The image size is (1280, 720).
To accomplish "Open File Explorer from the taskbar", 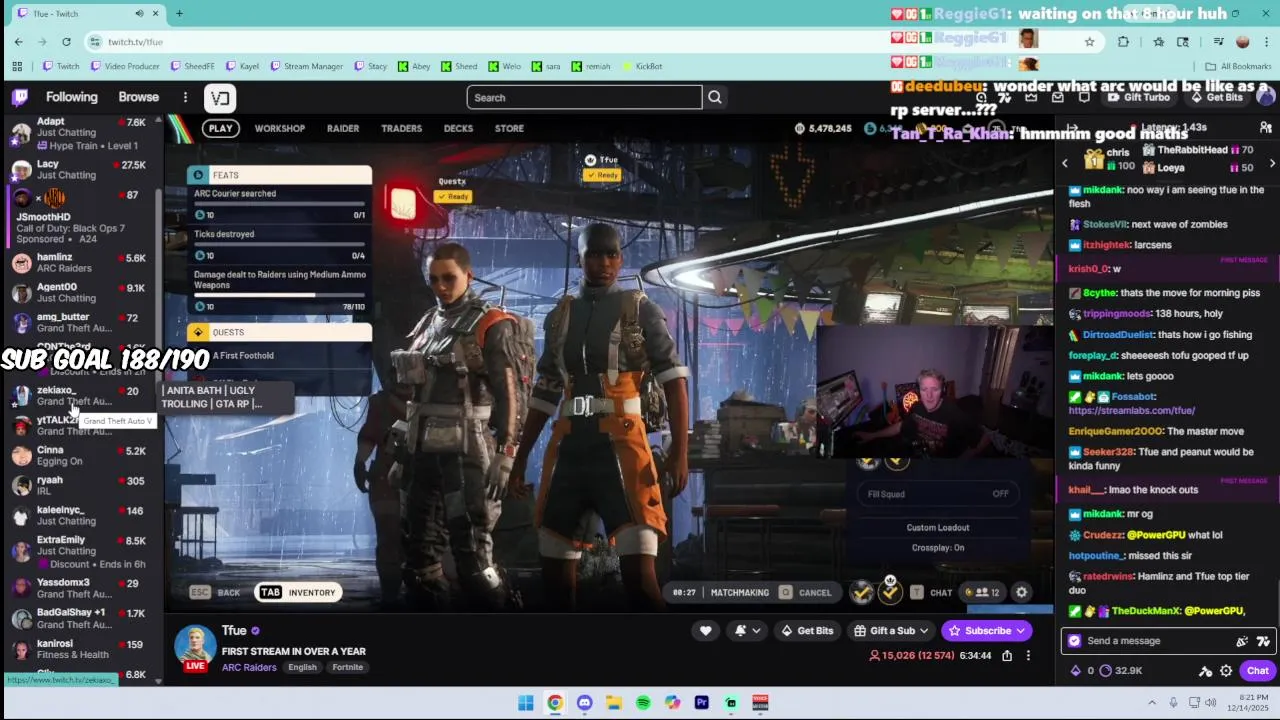I will [x=613, y=703].
